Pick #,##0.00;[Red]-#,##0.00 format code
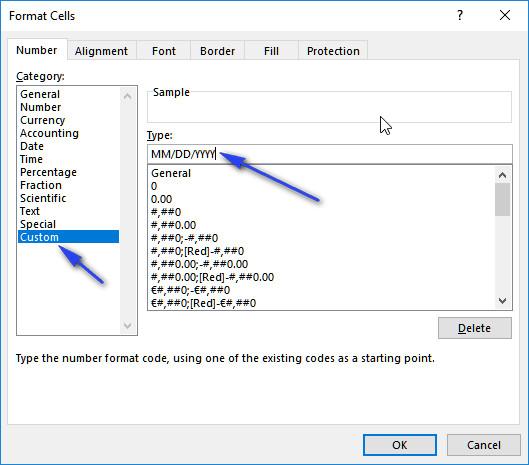The height and width of the screenshot is (465, 529). (322, 277)
